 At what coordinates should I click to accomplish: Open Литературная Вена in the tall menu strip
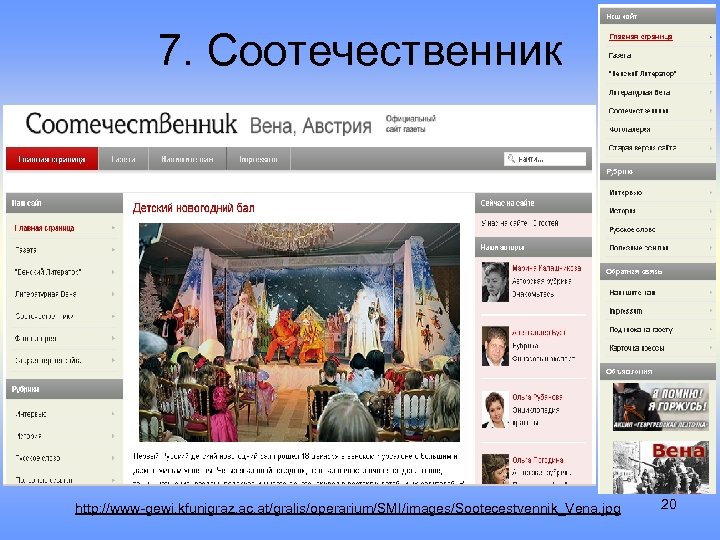pos(639,92)
